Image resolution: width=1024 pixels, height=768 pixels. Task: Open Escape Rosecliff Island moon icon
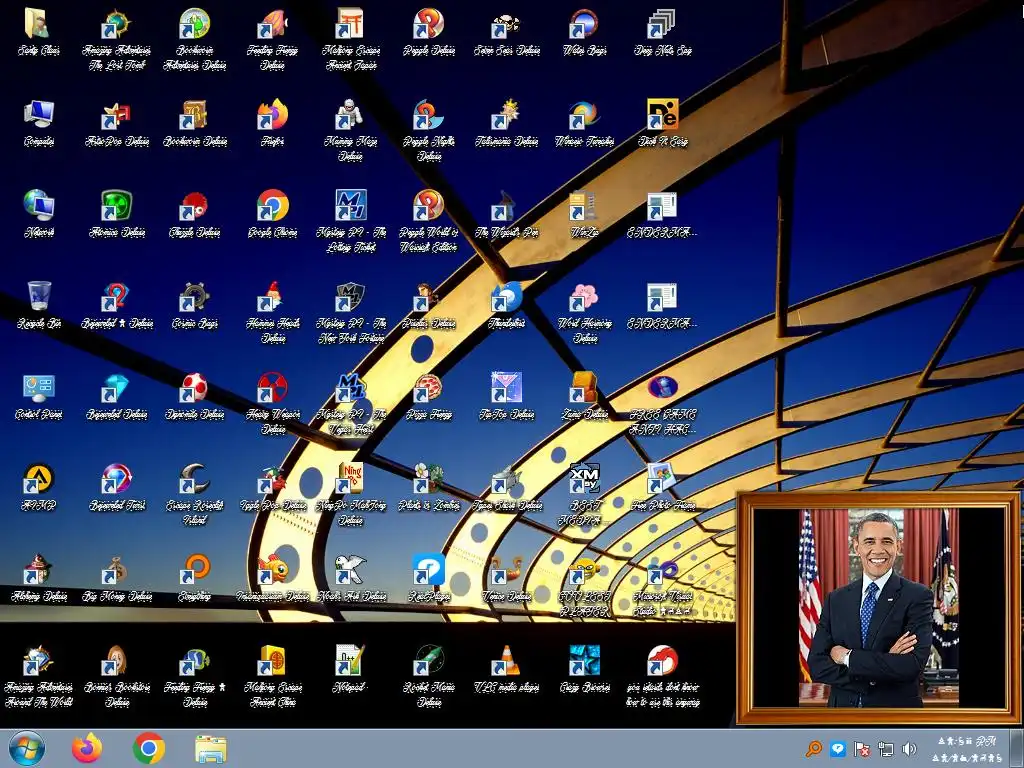point(195,494)
